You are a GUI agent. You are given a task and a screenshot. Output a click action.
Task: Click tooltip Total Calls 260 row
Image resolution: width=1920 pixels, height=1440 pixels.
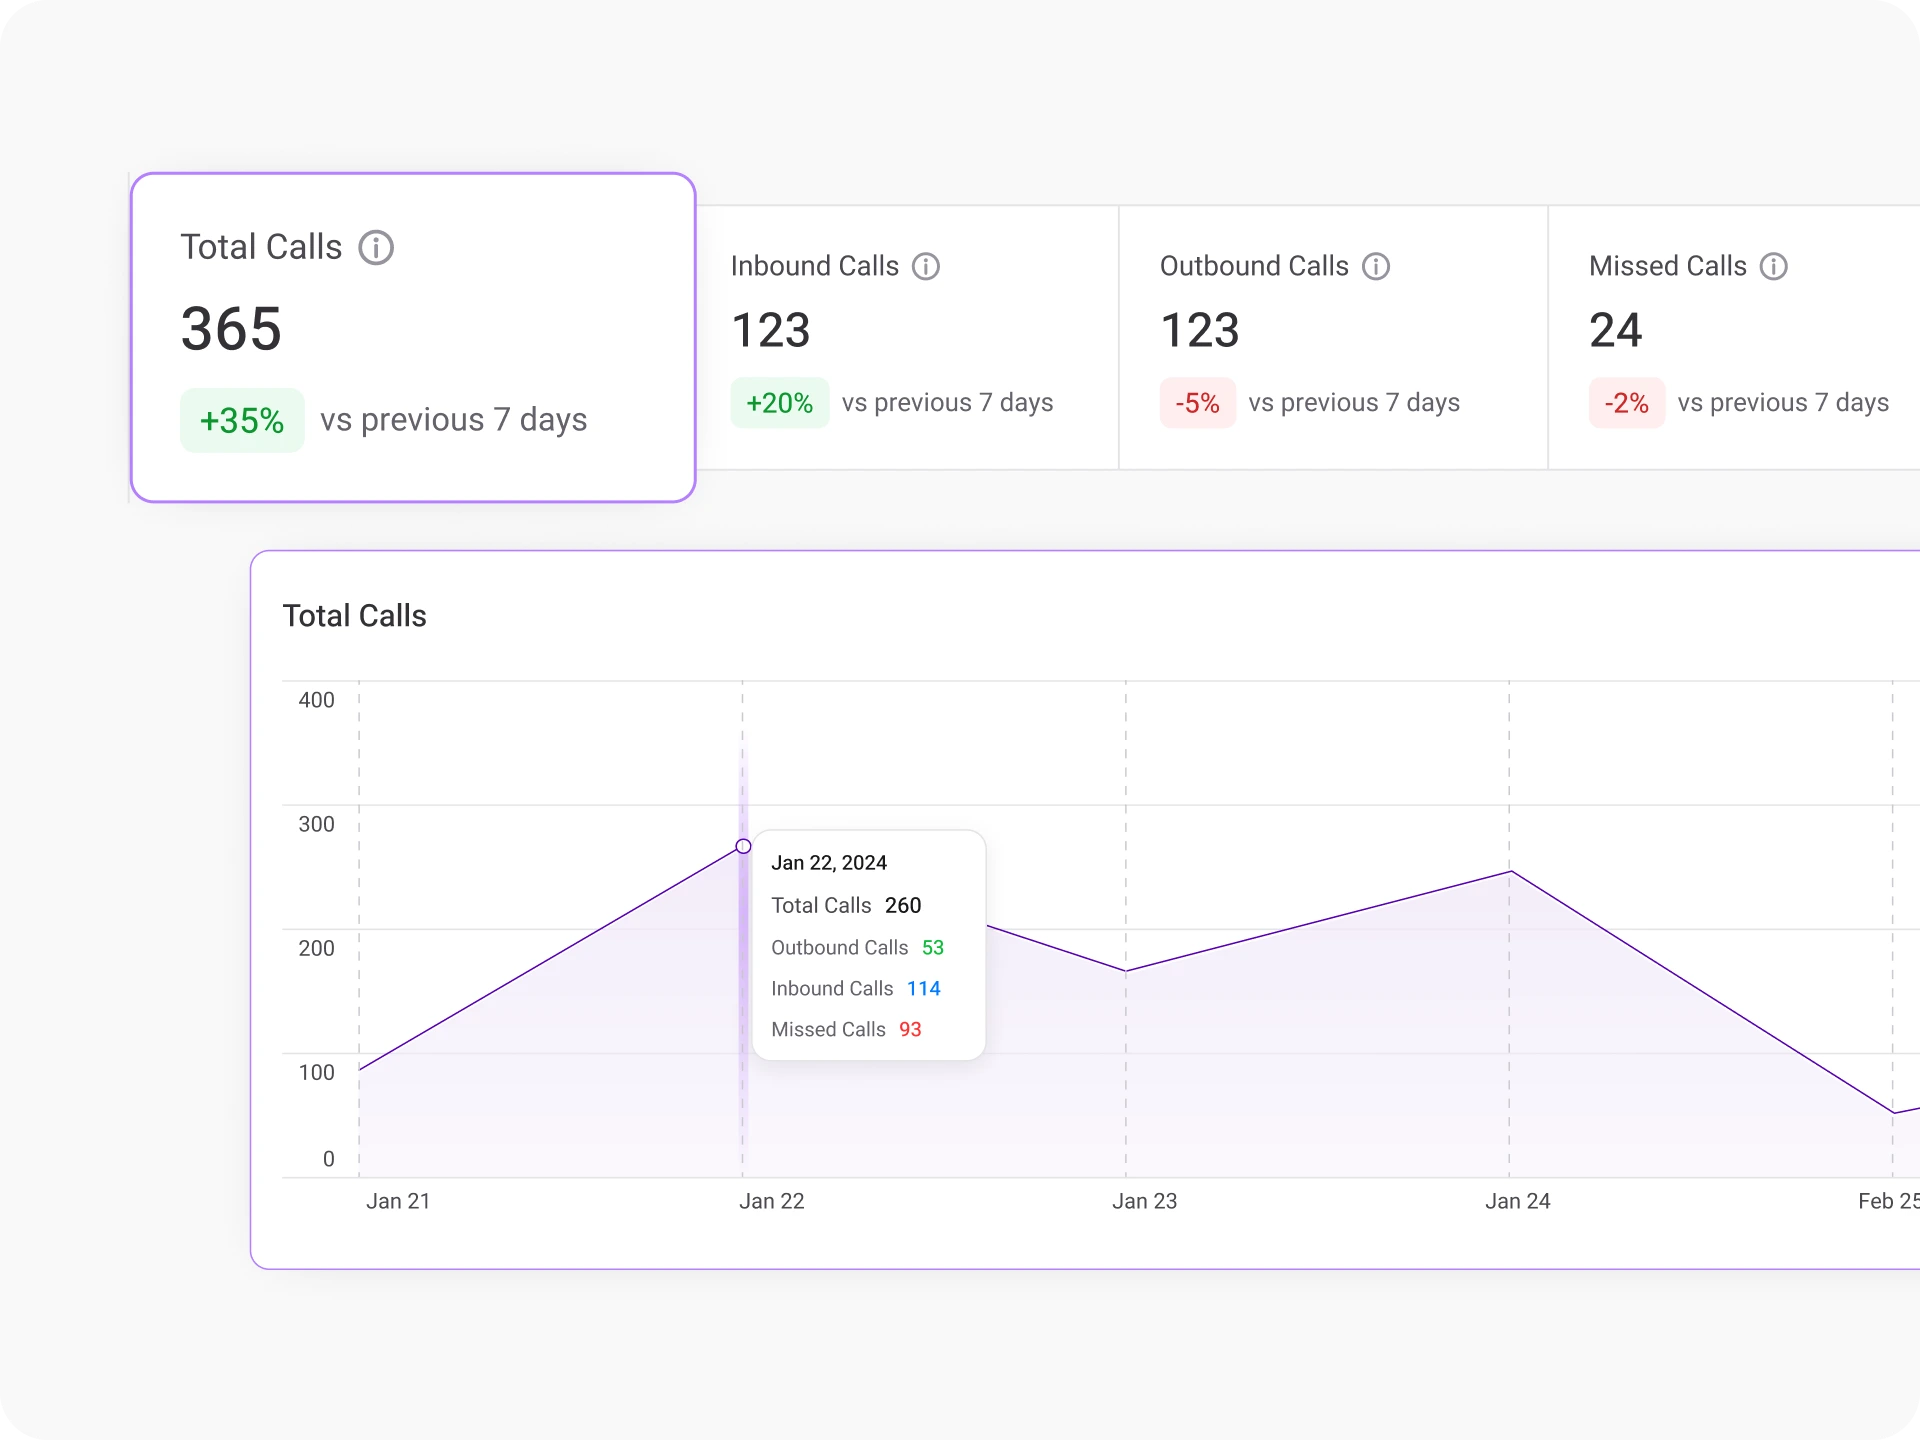coord(846,905)
